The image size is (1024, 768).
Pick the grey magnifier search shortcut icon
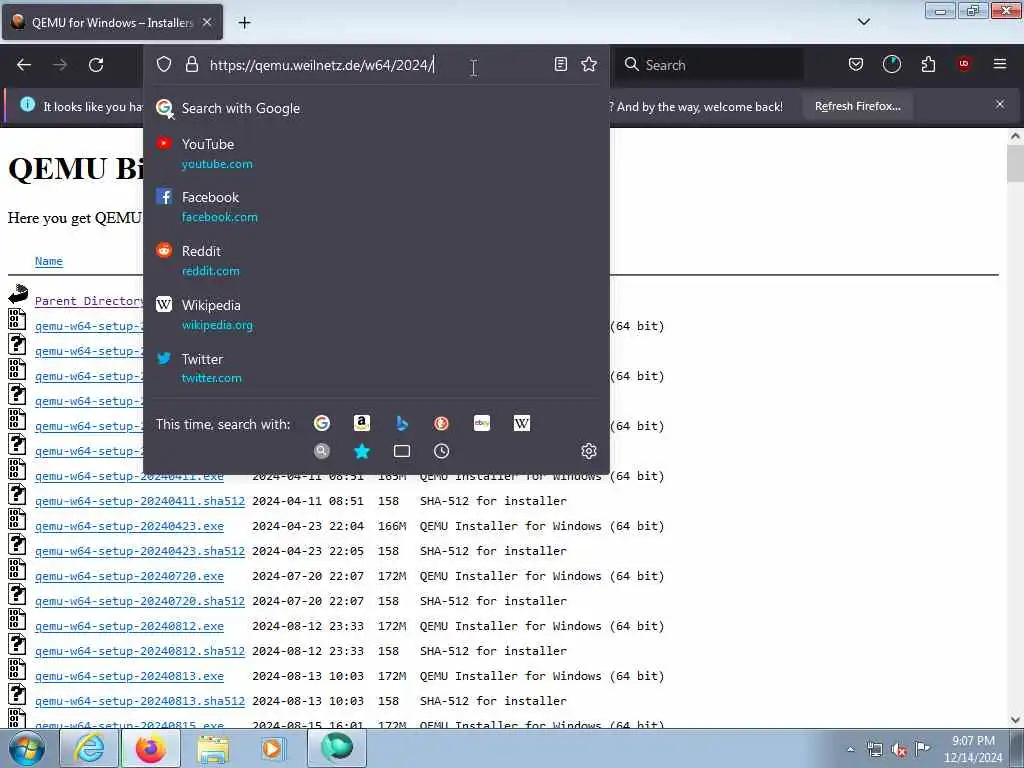(322, 451)
